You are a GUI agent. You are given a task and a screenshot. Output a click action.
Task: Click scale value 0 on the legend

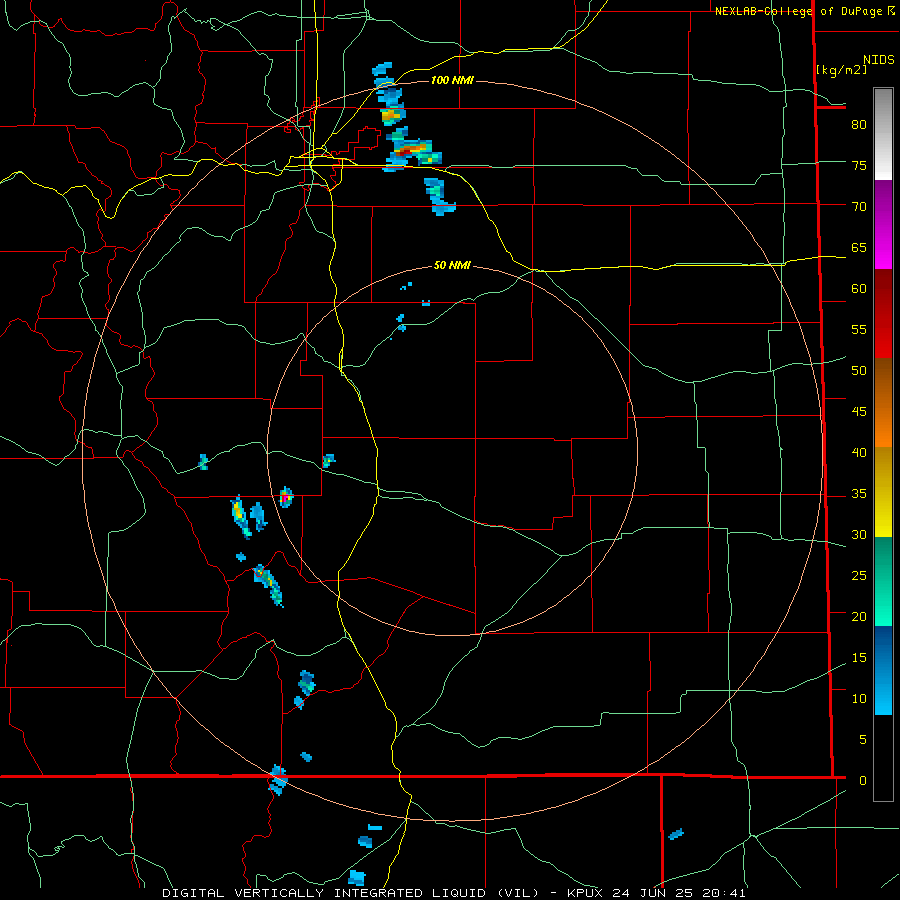863,781
